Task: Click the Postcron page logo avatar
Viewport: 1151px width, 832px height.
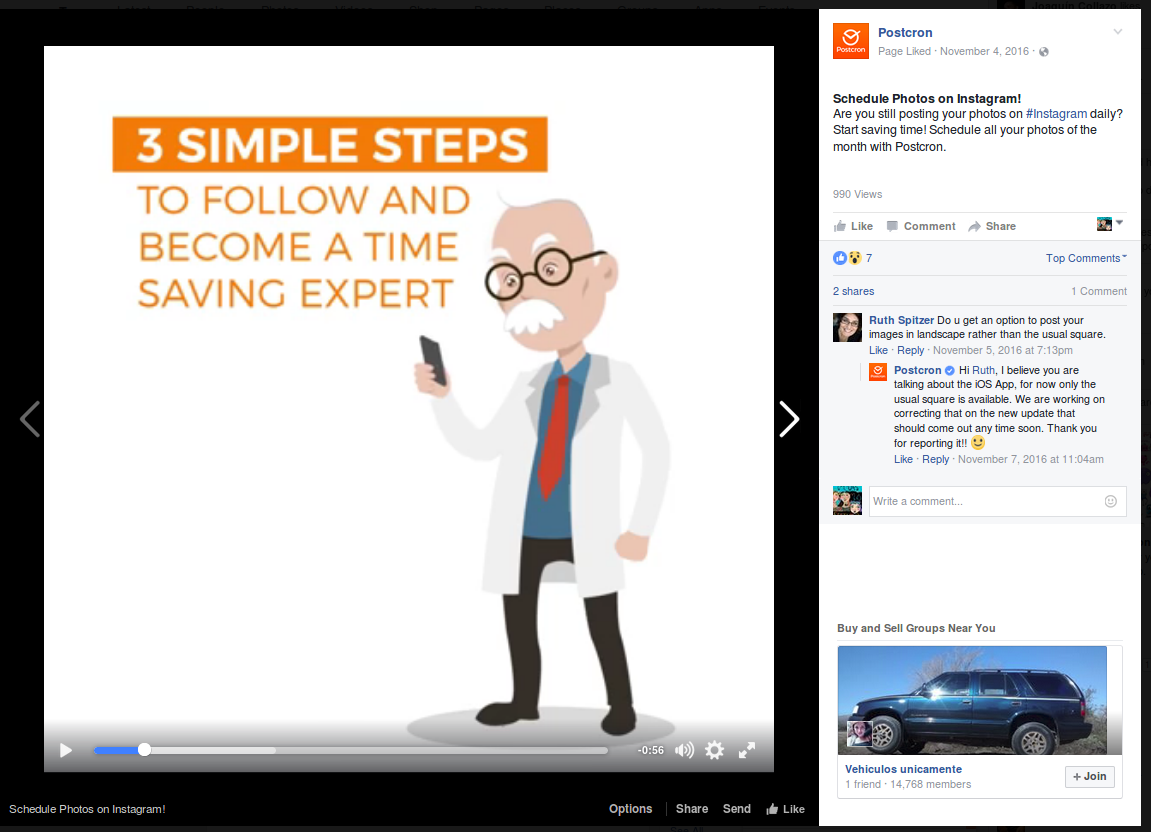Action: (850, 41)
